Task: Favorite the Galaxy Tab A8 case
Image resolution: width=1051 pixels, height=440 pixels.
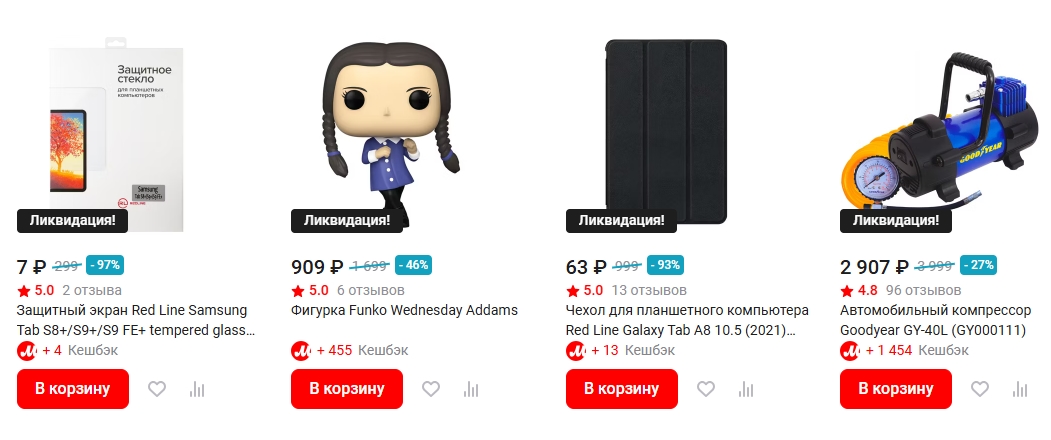Action: [x=706, y=389]
